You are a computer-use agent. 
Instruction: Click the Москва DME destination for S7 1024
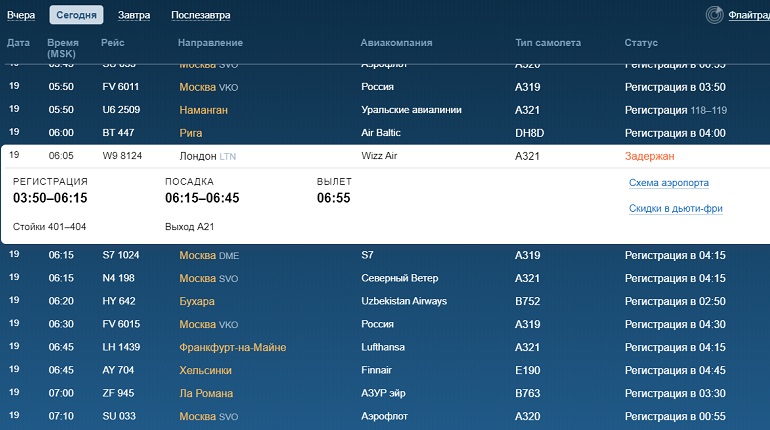[x=209, y=255]
